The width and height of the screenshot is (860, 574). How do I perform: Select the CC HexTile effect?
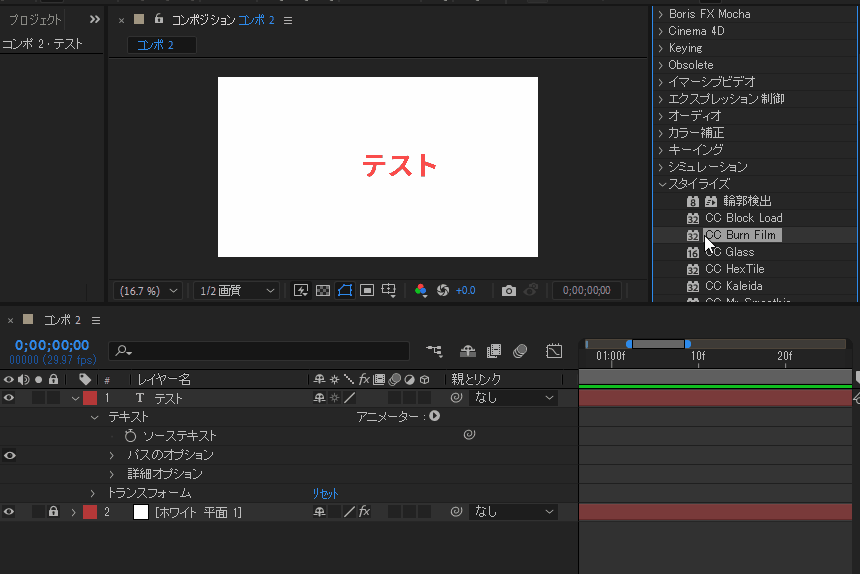734,269
